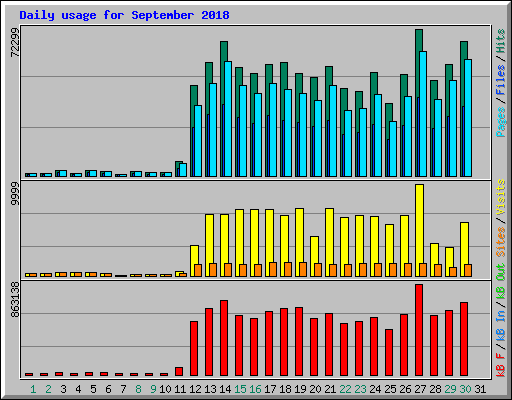Select day label 14 on the x-axis
512x400 pixels.
click(225, 389)
